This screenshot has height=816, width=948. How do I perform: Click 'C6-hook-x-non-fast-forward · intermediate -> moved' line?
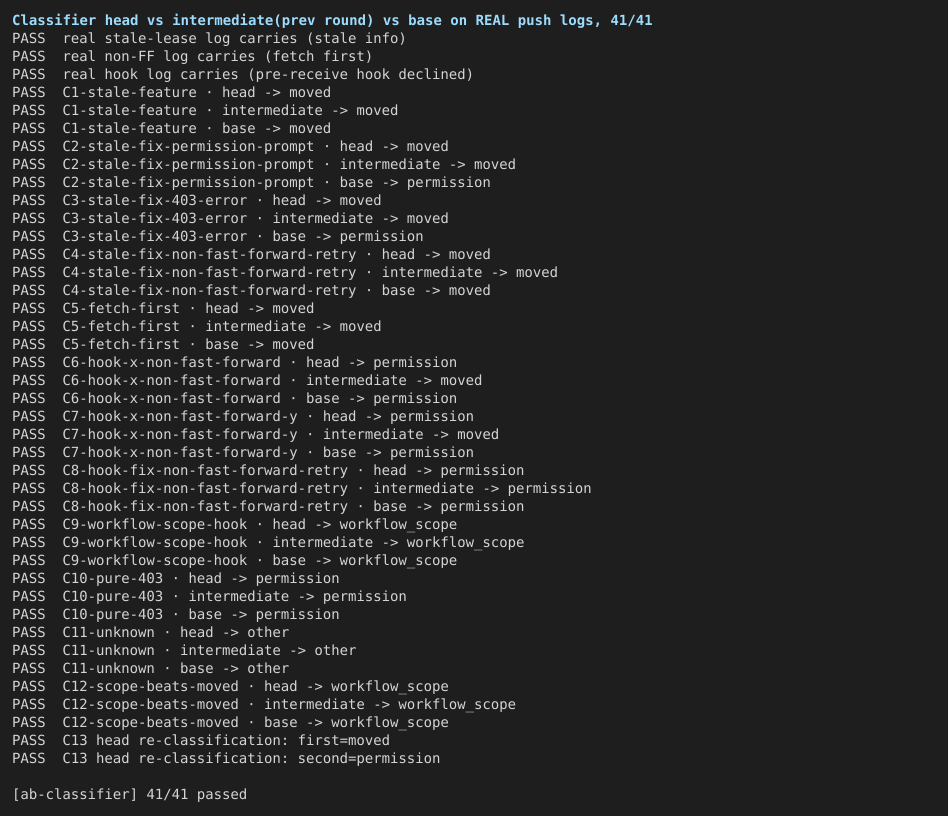point(247,380)
